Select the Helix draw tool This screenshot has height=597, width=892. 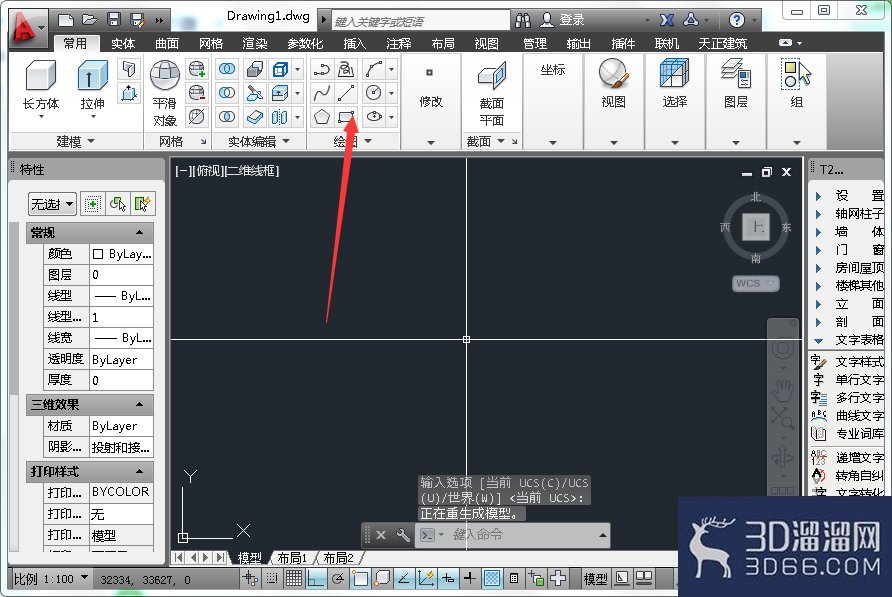(x=346, y=69)
